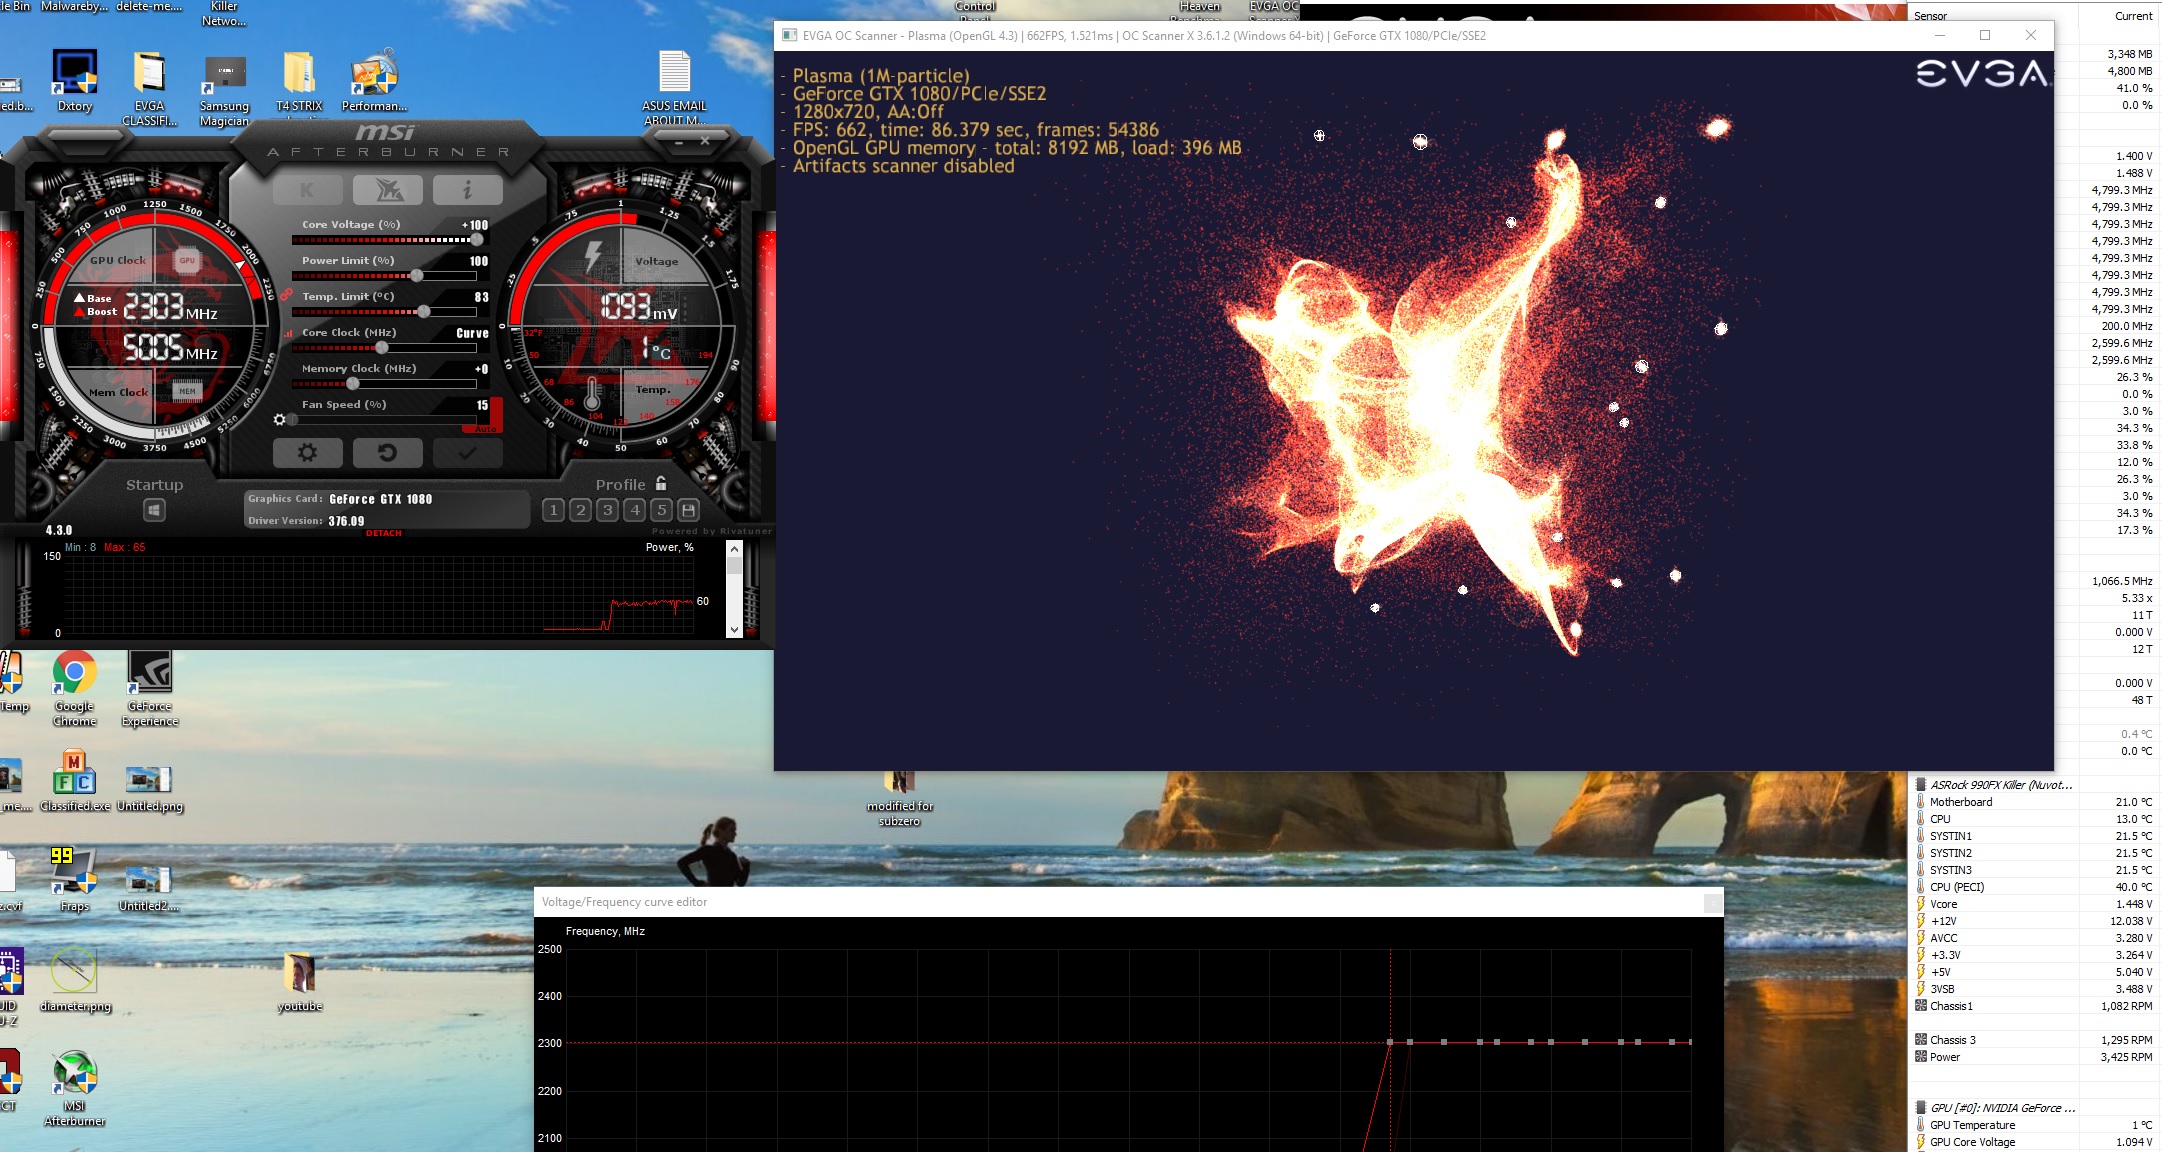Screen dimensions: 2162x1152
Task: Toggle Apply at Windows startup button
Action: [x=154, y=510]
